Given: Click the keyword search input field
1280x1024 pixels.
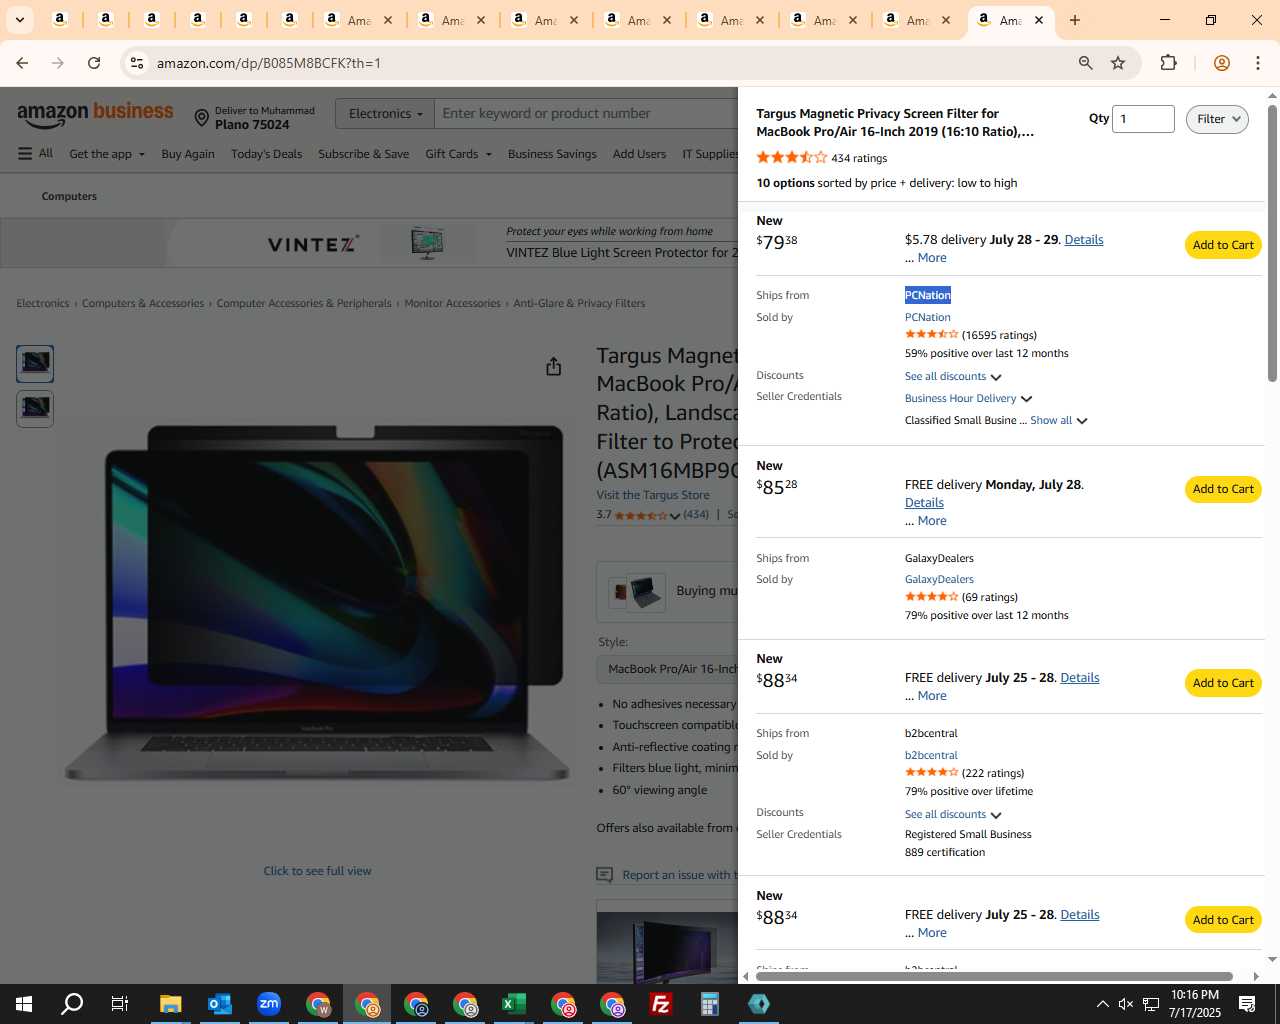Looking at the screenshot, I should tap(587, 113).
